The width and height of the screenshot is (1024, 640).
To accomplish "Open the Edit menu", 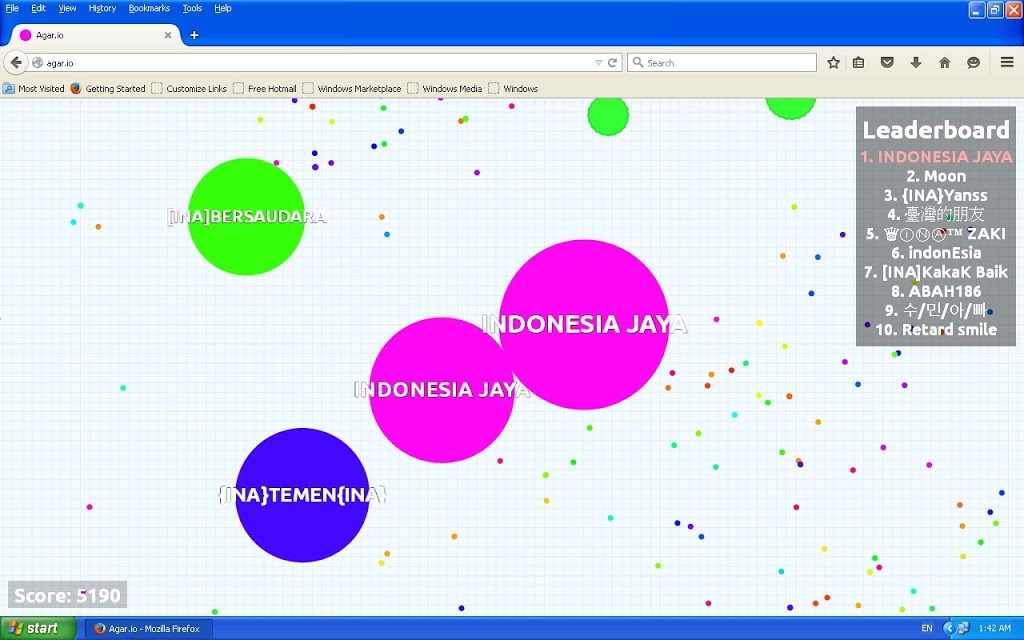I will [x=39, y=8].
